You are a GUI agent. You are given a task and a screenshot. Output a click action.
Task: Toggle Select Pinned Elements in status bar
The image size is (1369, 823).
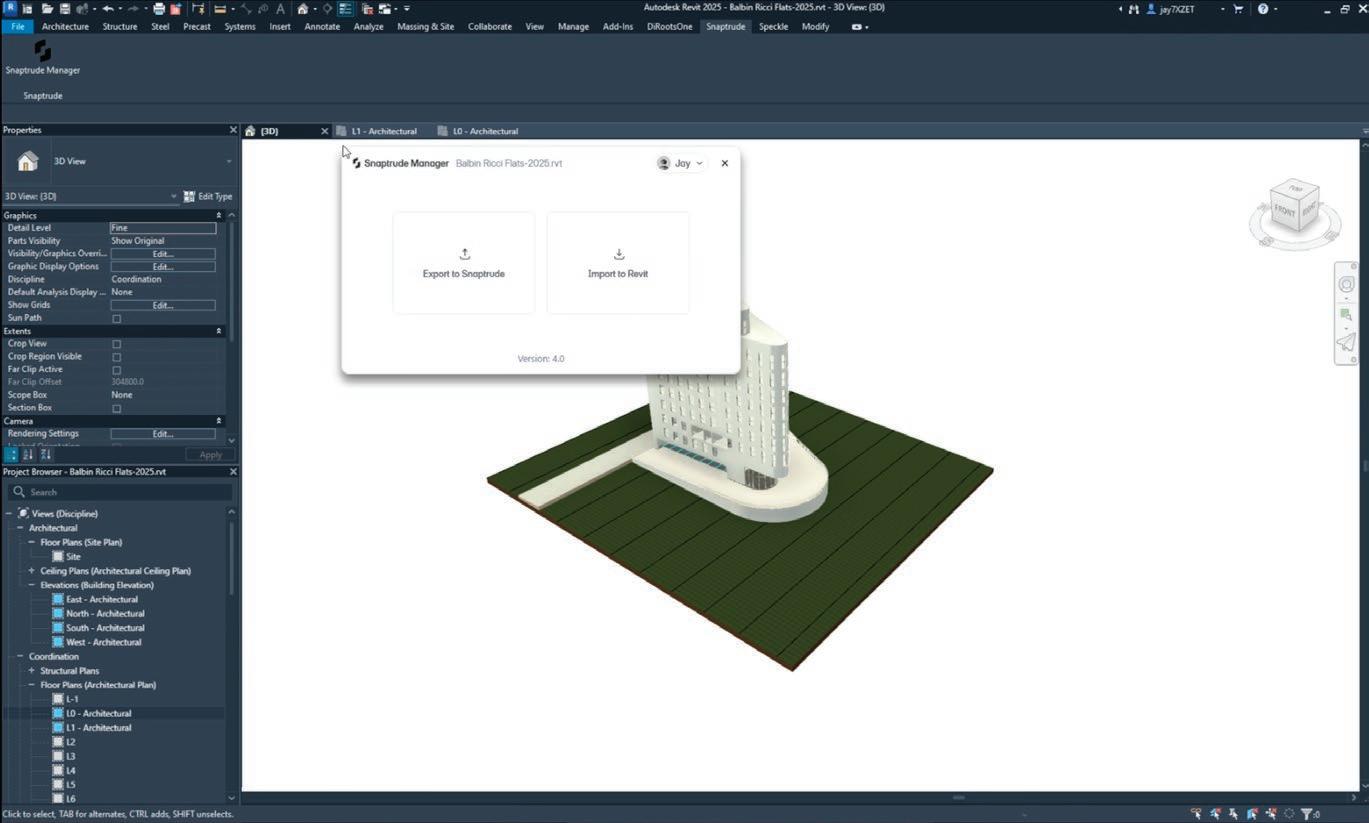[x=1234, y=814]
